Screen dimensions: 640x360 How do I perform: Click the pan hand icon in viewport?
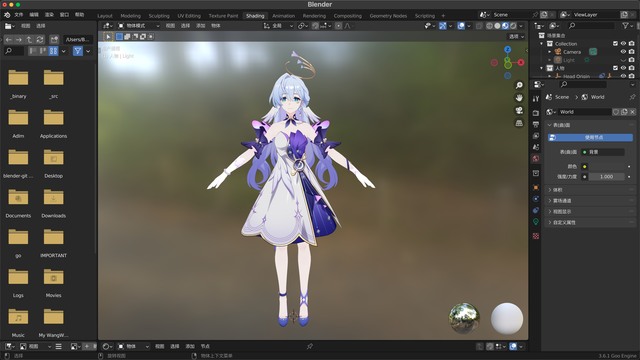[519, 98]
